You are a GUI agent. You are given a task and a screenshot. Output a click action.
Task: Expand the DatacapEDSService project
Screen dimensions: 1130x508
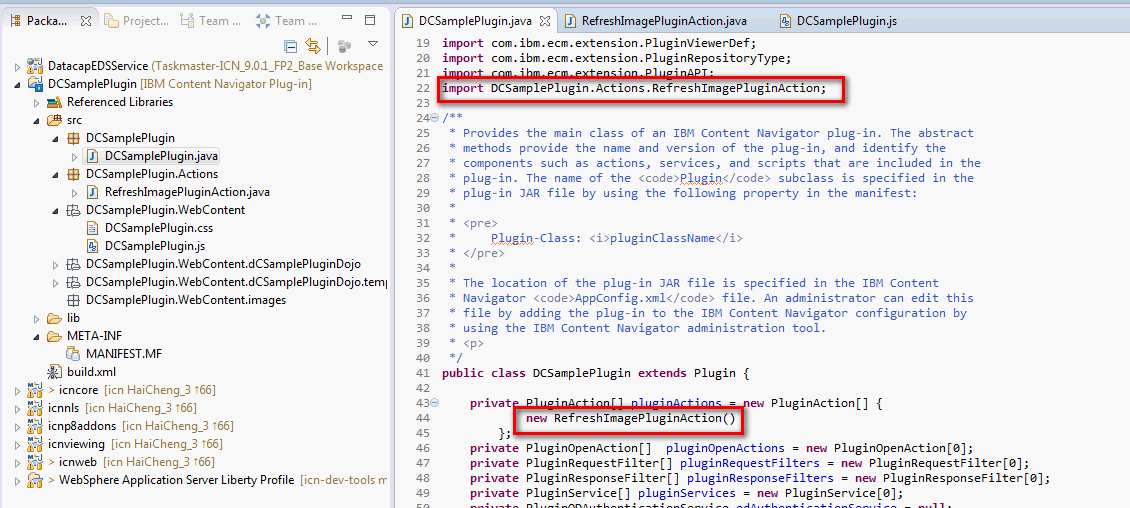[18, 66]
